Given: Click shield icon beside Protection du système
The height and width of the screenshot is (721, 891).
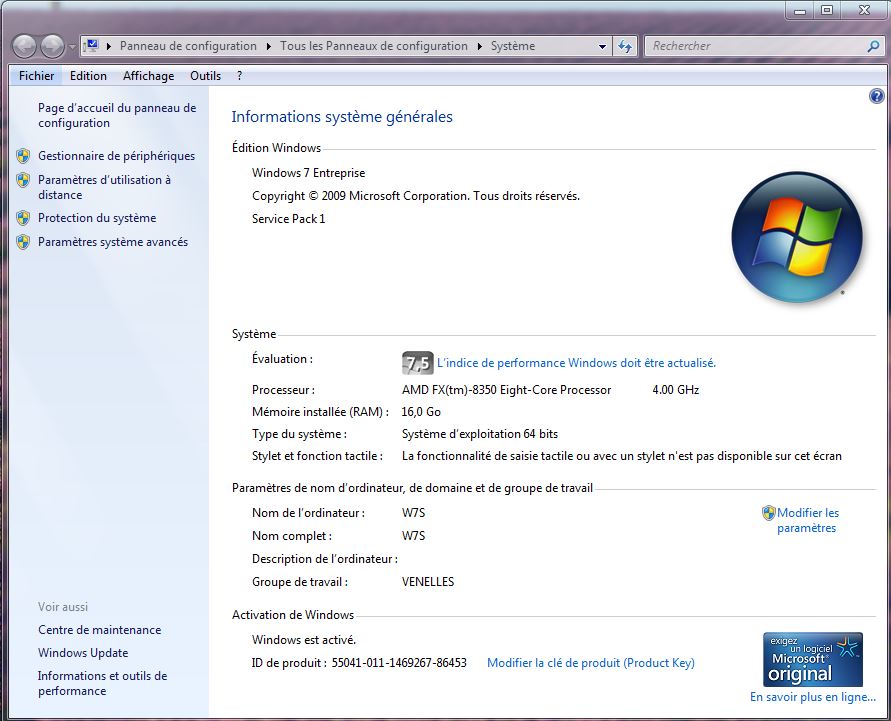Looking at the screenshot, I should (x=23, y=218).
